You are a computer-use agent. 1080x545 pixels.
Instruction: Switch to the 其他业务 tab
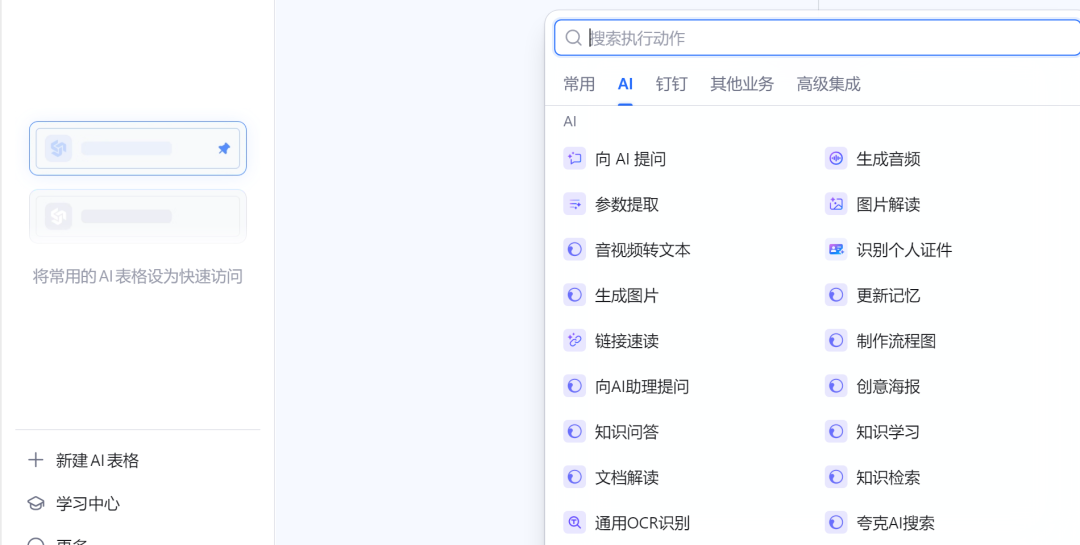(742, 84)
